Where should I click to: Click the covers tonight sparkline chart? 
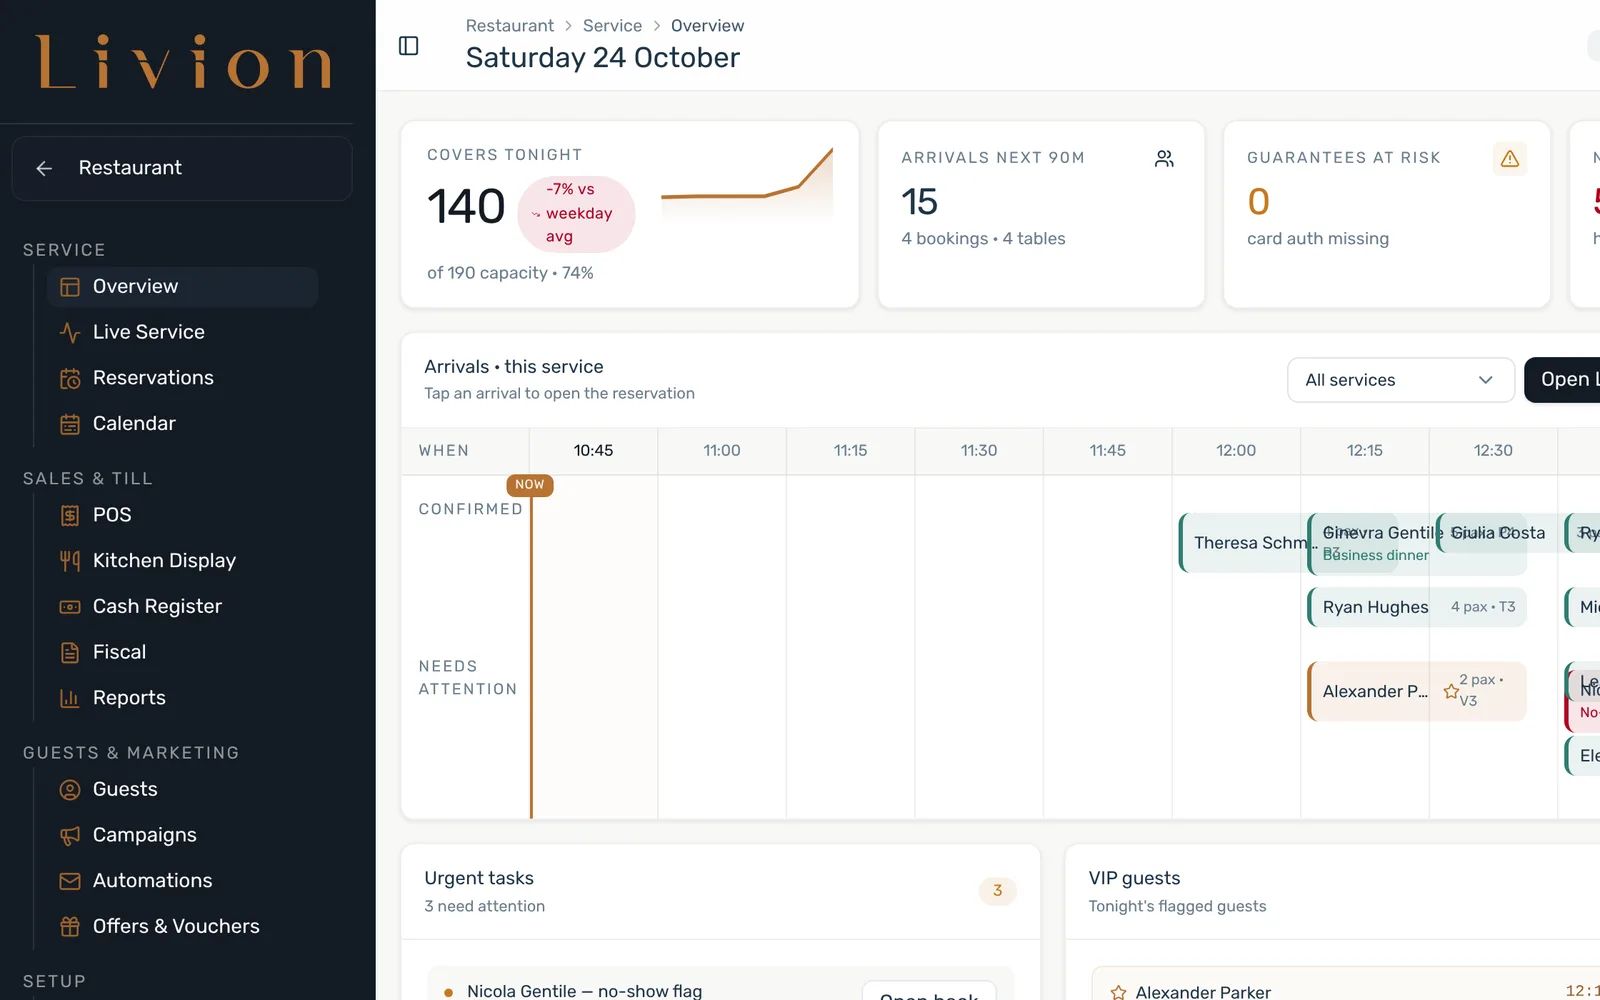click(747, 186)
